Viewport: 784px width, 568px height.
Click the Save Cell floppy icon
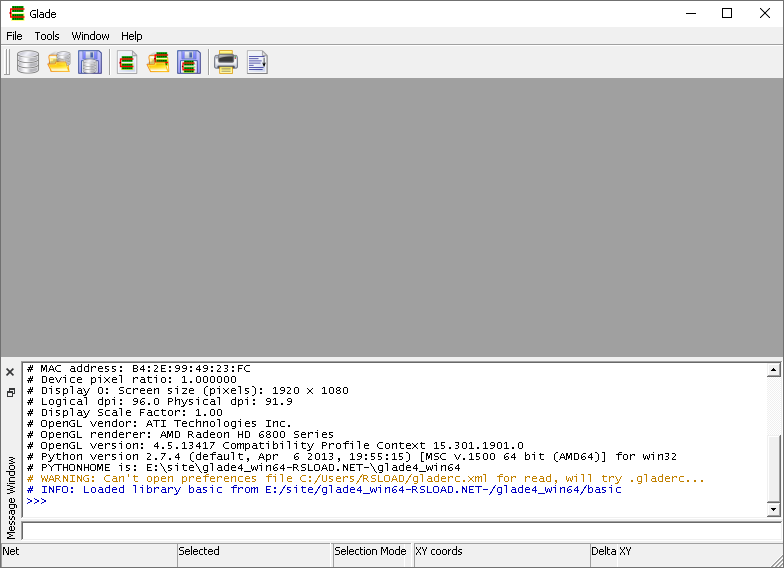(189, 62)
